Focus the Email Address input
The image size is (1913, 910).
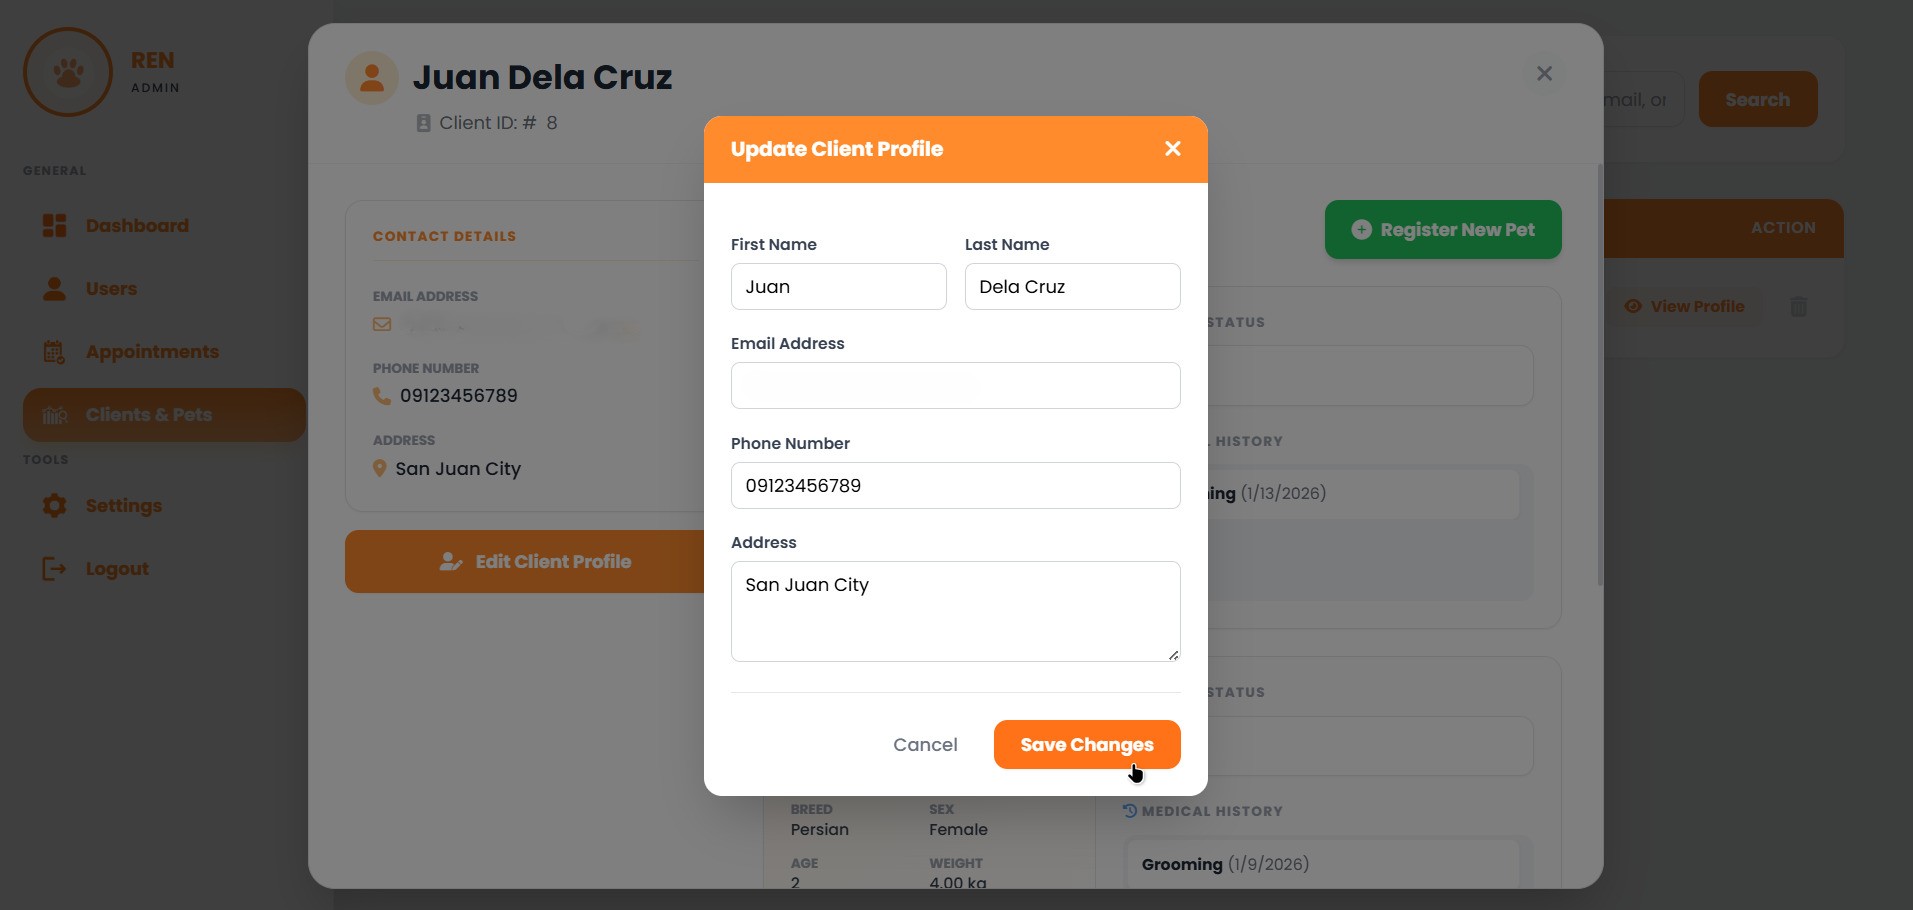click(955, 386)
